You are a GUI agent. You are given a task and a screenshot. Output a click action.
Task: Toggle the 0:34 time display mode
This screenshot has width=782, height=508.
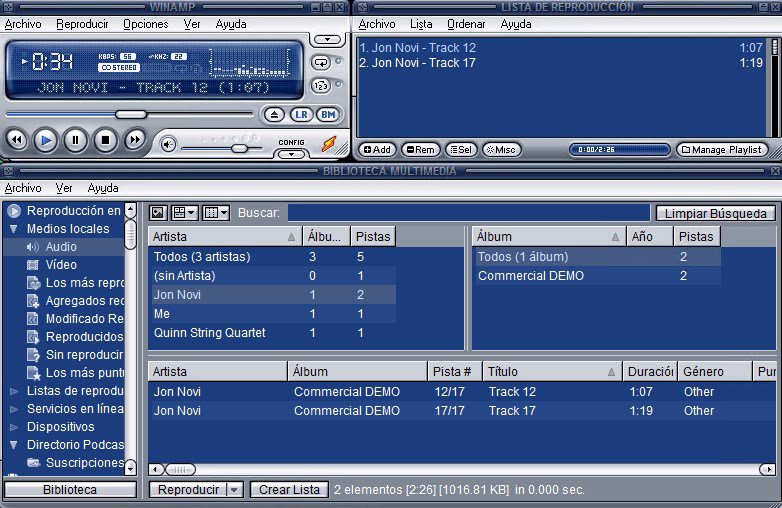coord(52,62)
